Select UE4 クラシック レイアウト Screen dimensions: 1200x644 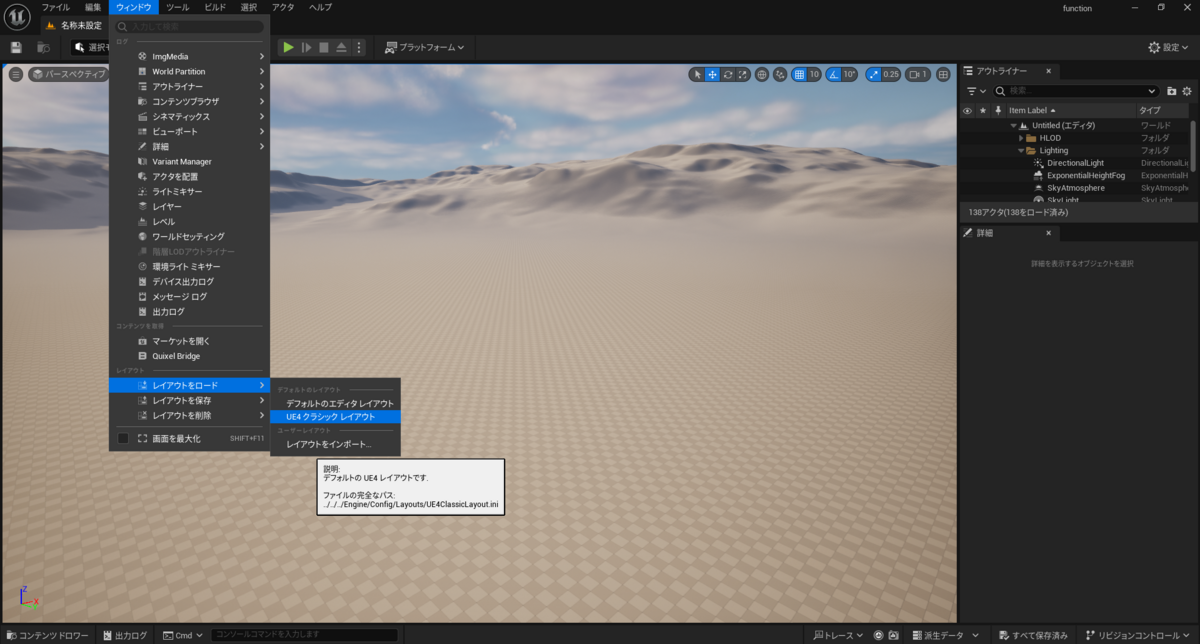point(335,416)
